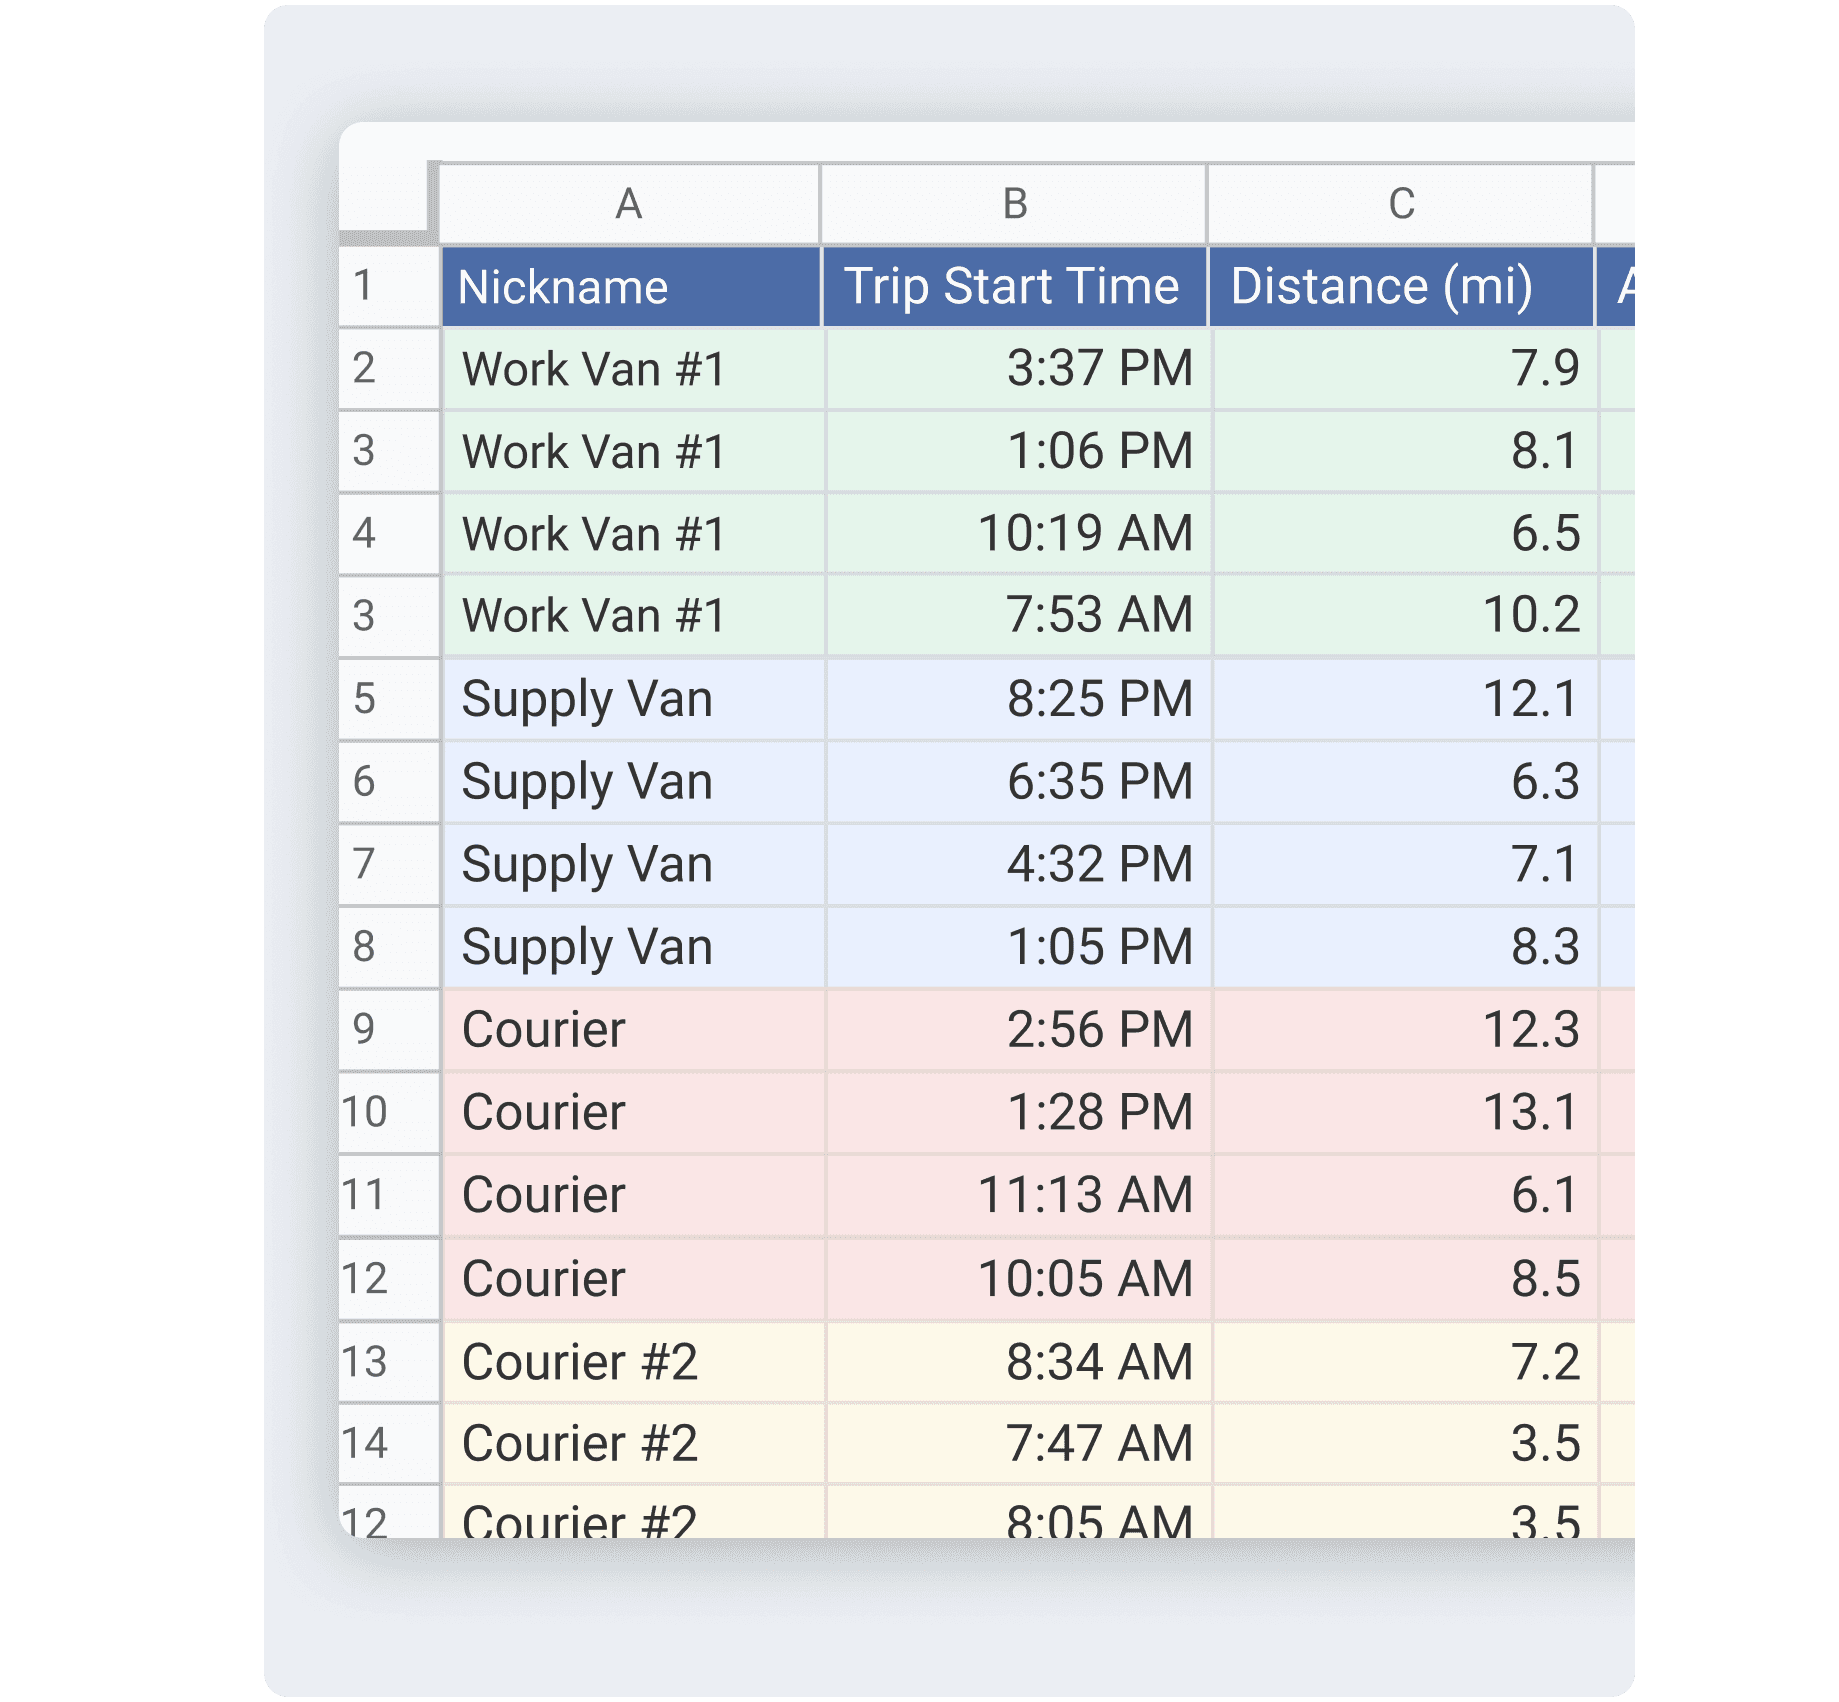Click the first Work Van #1 cell

629,368
